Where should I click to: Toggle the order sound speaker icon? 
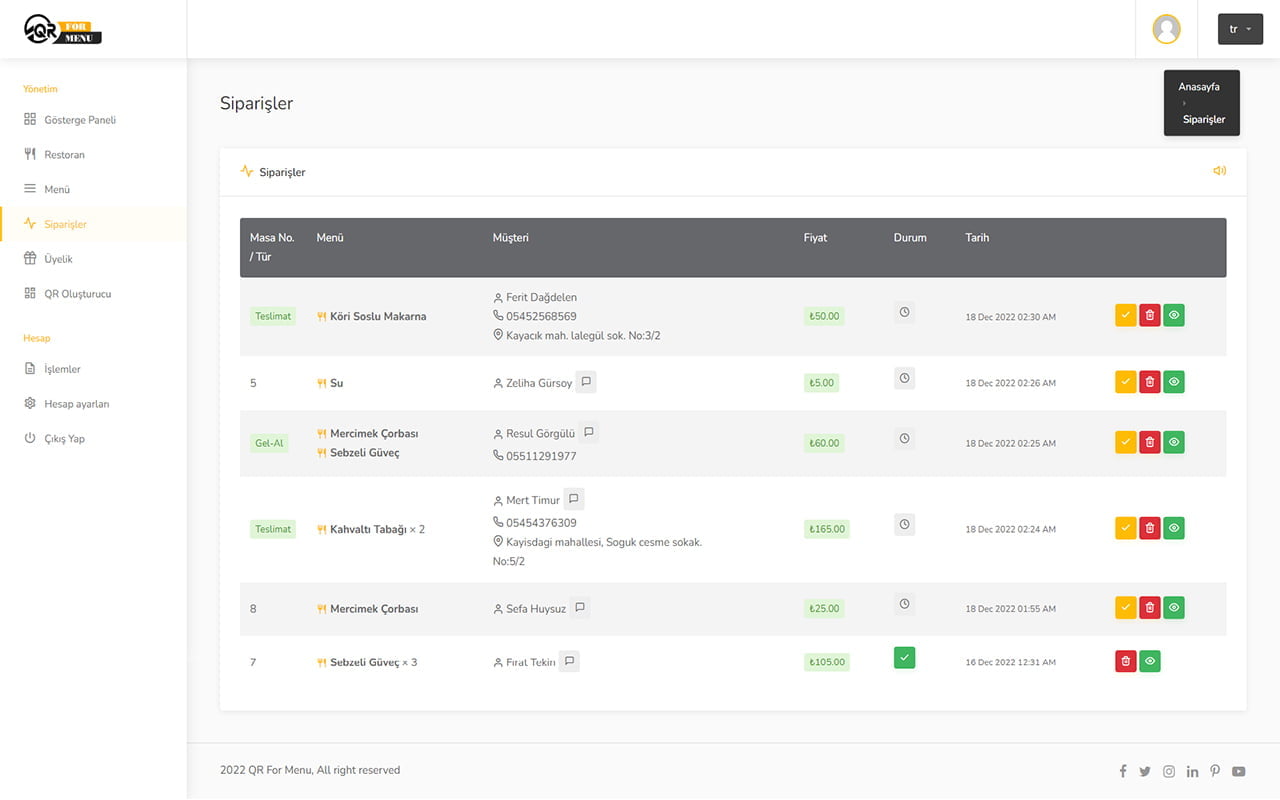1219,171
